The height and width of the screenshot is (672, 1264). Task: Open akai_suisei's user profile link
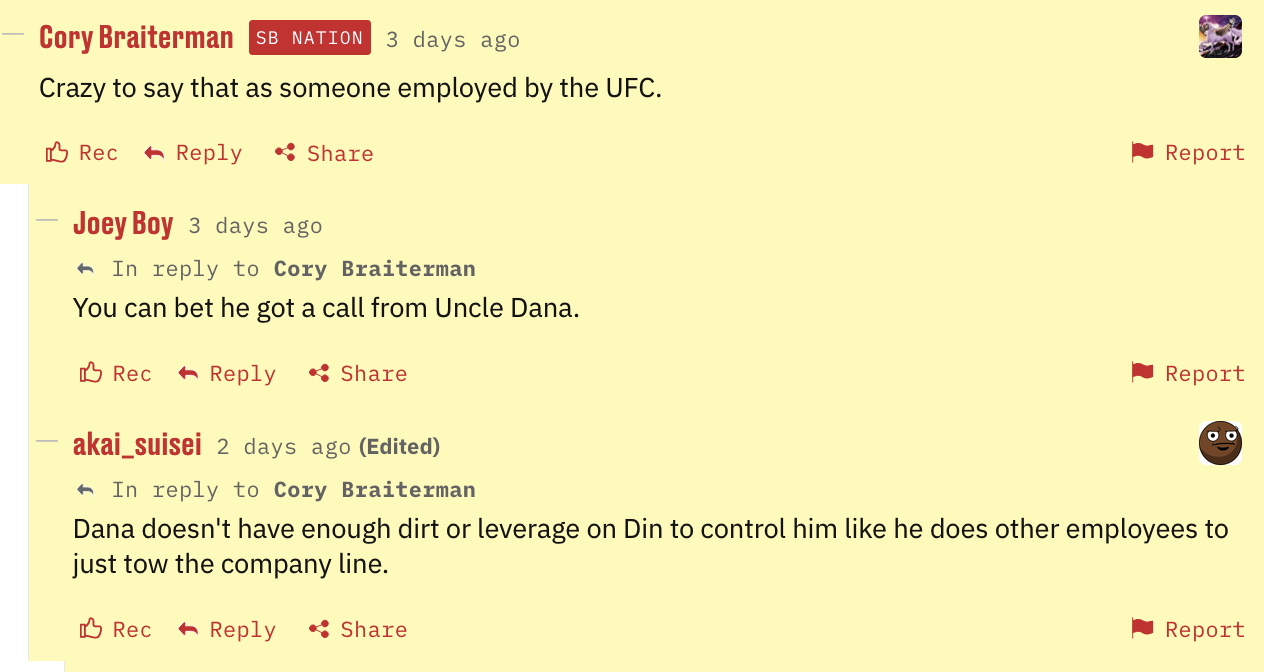(137, 445)
